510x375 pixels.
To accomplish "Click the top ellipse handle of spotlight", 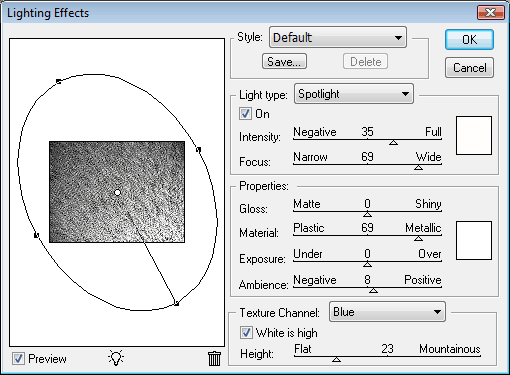I will click(59, 81).
